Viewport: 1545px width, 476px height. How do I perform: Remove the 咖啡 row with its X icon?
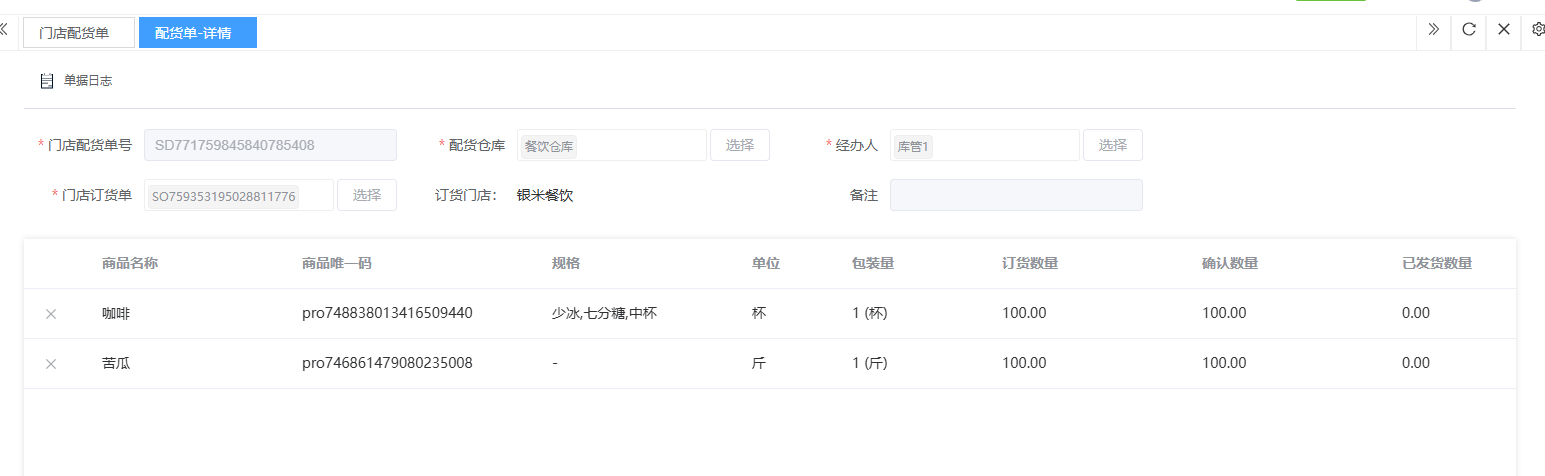[51, 314]
